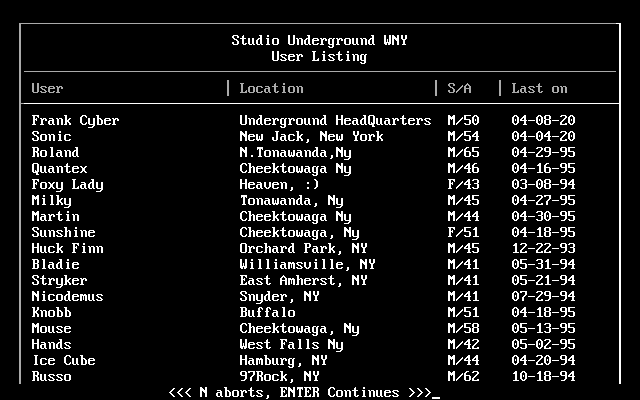This screenshot has height=400, width=640.
Task: Click the last-on date '12-22-93'
Action: click(x=543, y=248)
